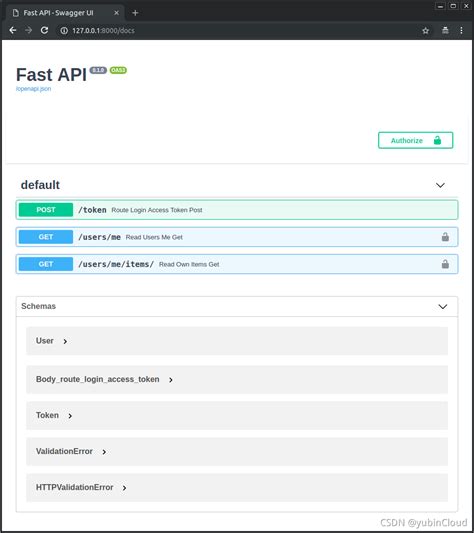474x533 pixels.
Task: Click the Fast API page title
Action: tap(51, 74)
